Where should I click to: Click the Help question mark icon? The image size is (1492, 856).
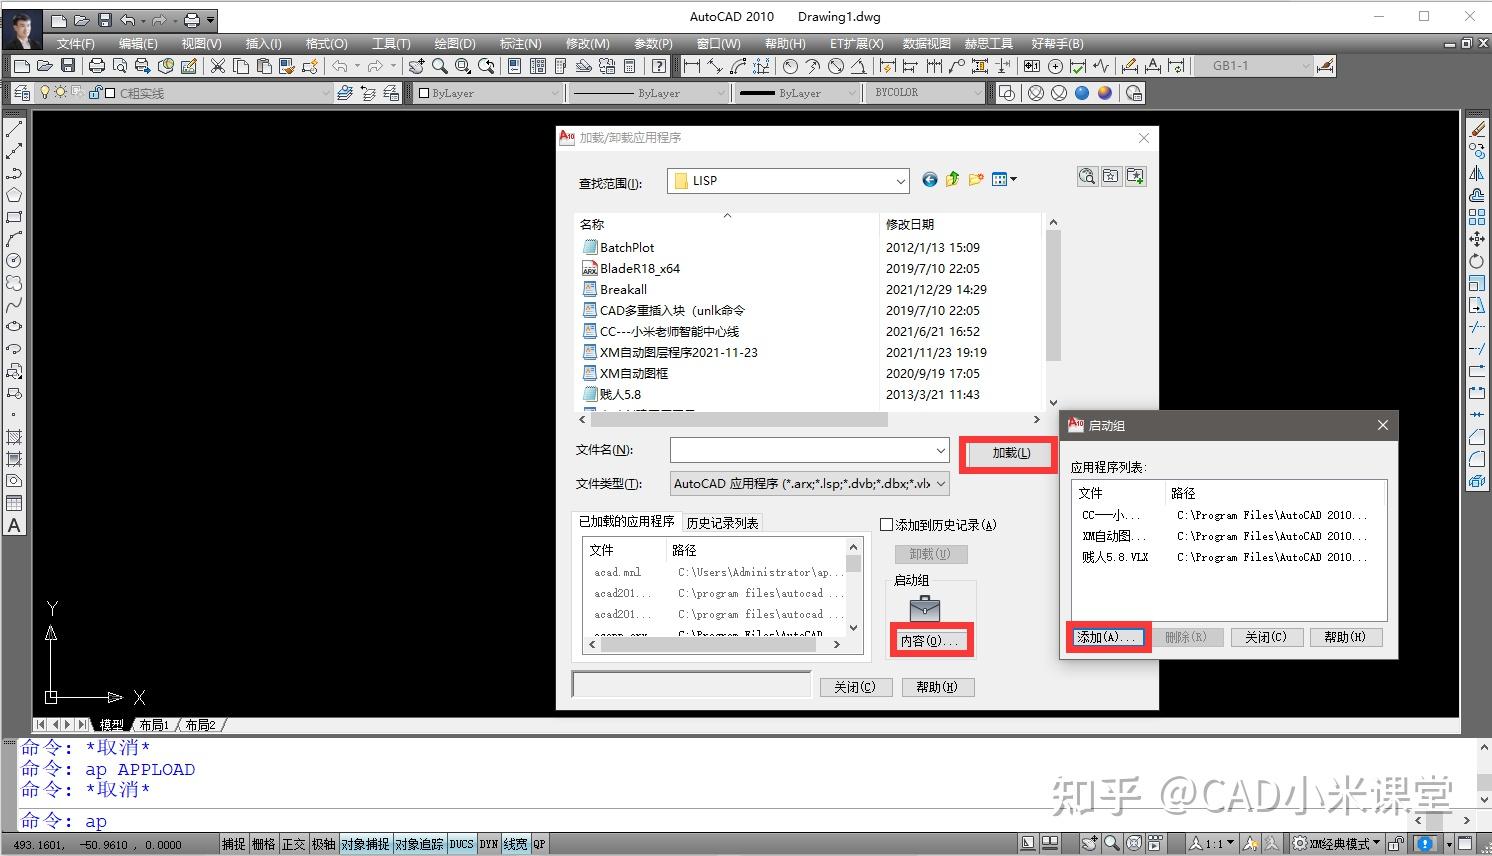pos(658,66)
